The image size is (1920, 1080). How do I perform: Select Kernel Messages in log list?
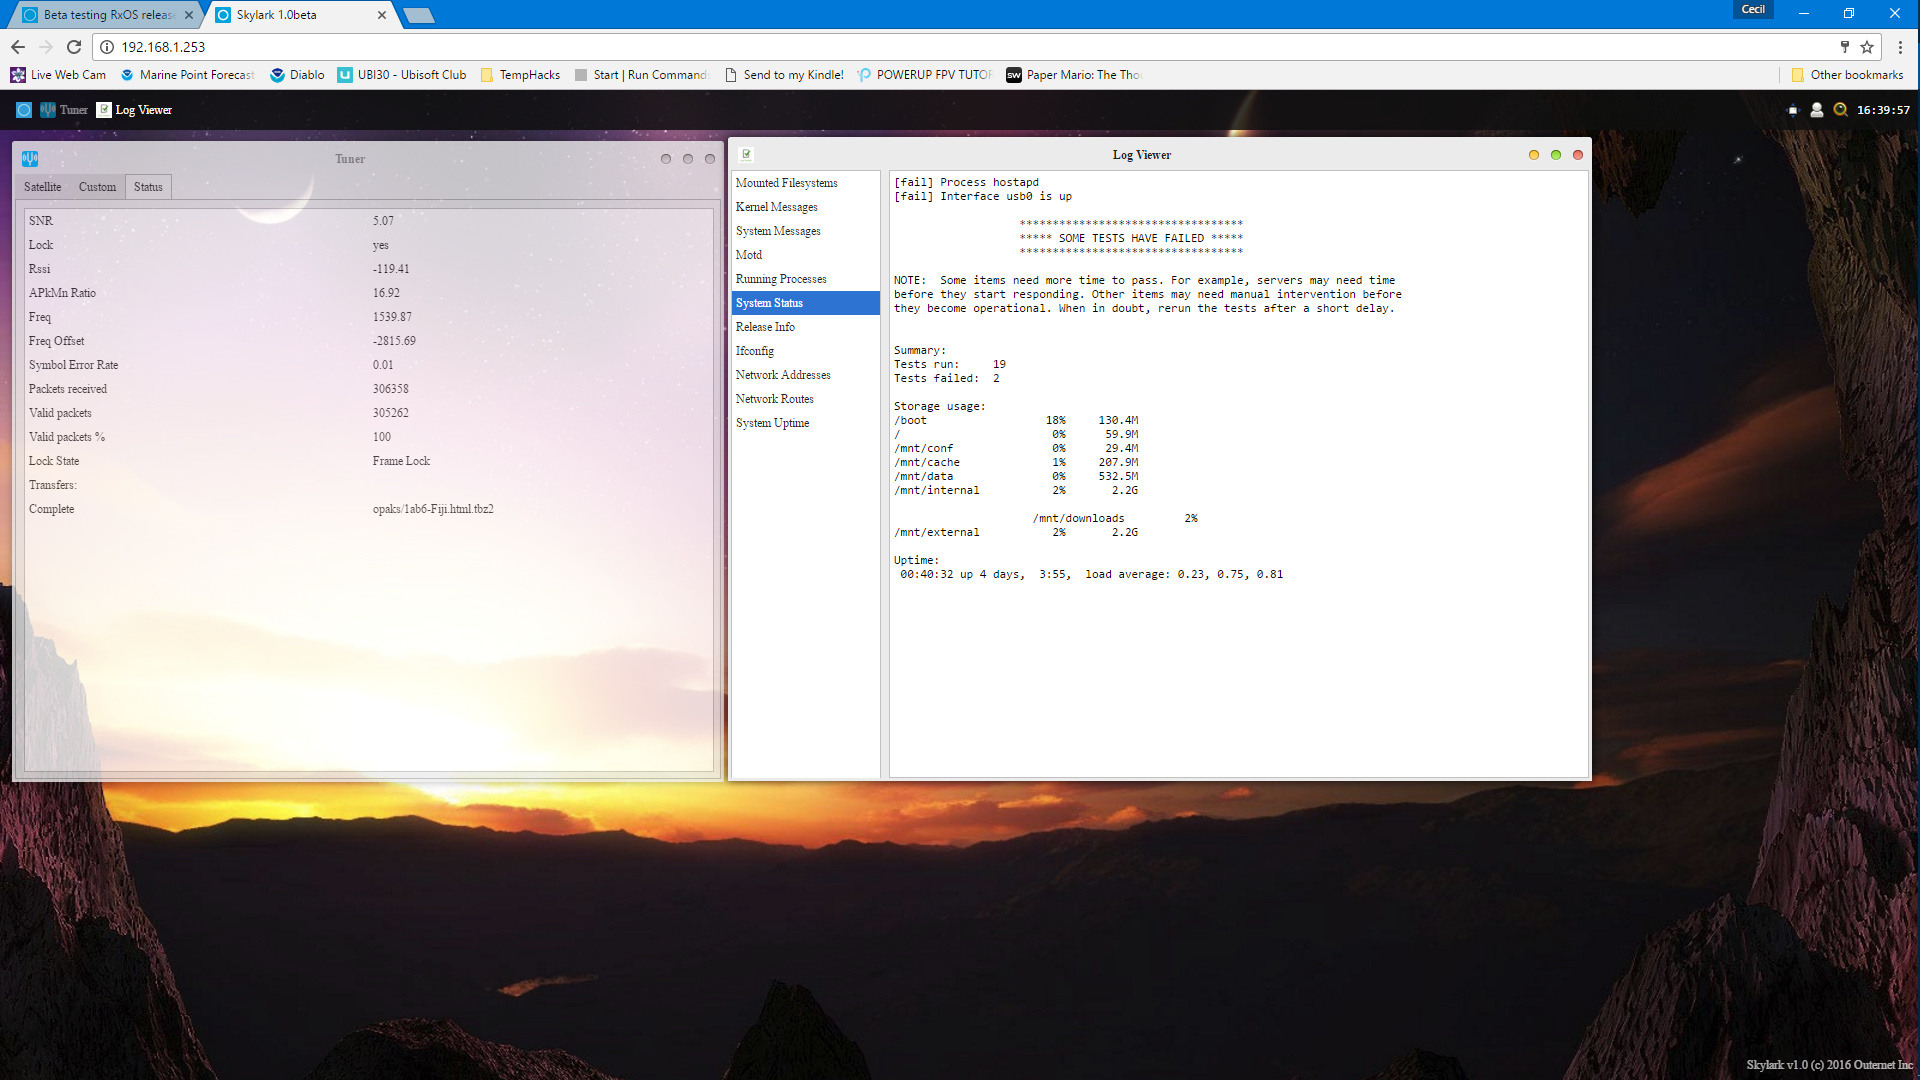[776, 207]
